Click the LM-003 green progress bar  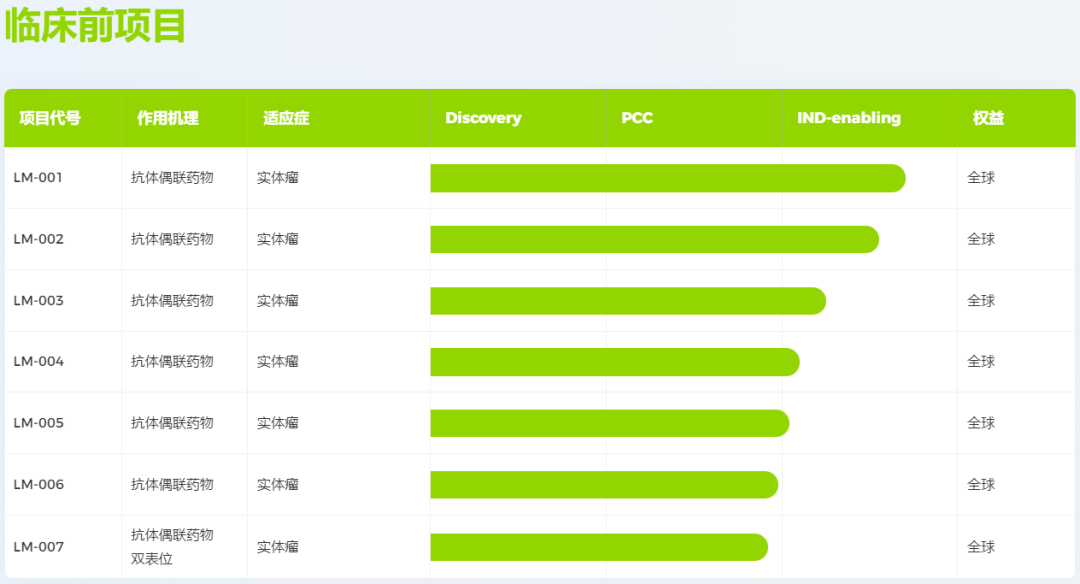[627, 301]
